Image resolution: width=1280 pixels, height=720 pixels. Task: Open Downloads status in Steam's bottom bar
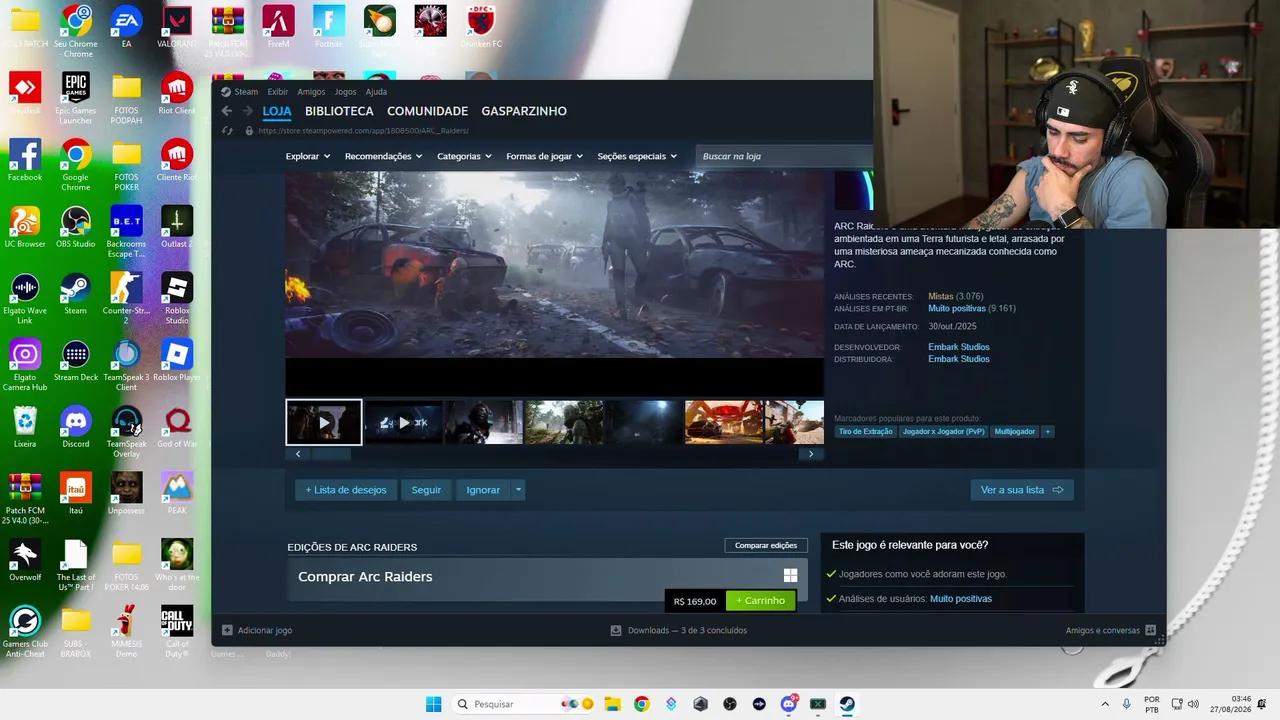(x=679, y=630)
